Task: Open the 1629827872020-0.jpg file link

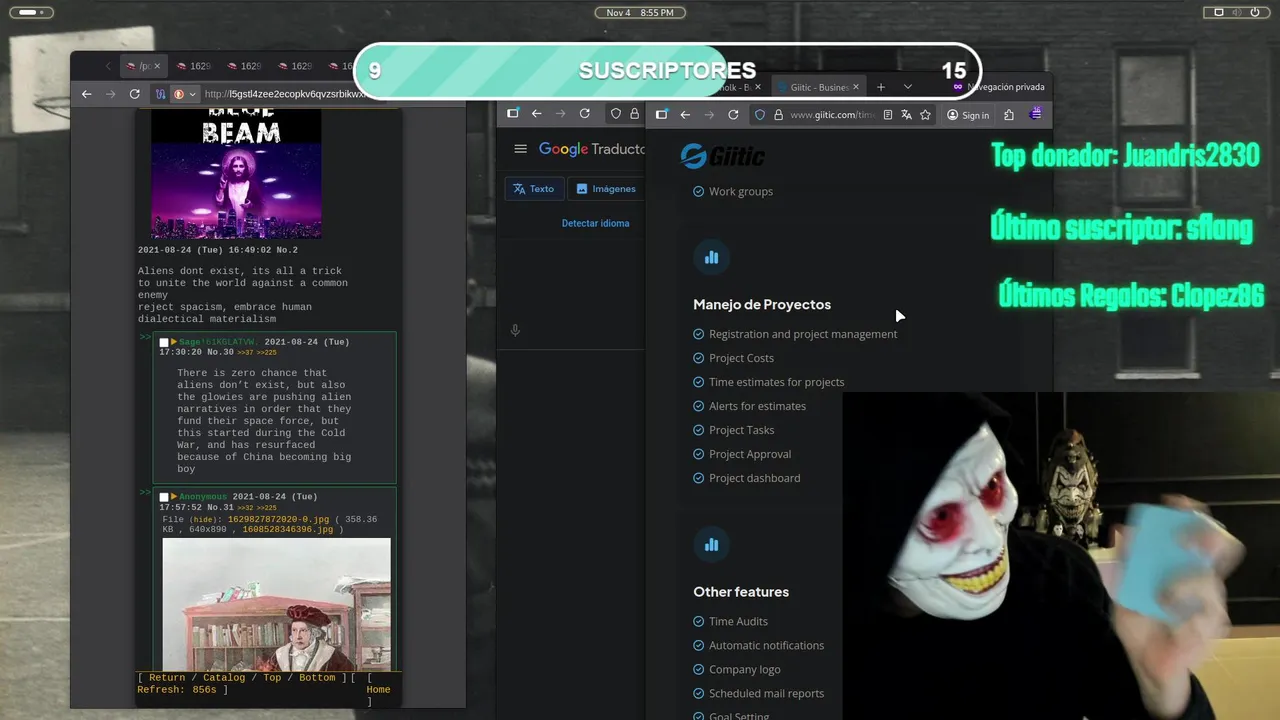Action: (x=278, y=519)
